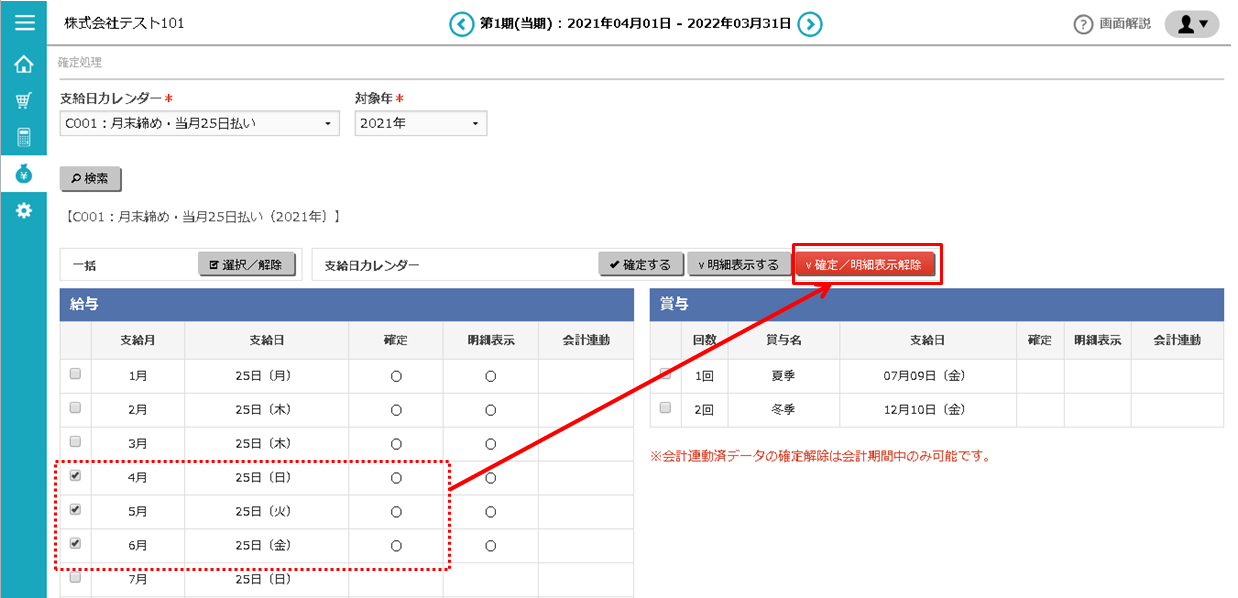This screenshot has height=598, width=1238.
Task: Open the shopping cart section in the sidebar
Action: coord(25,100)
